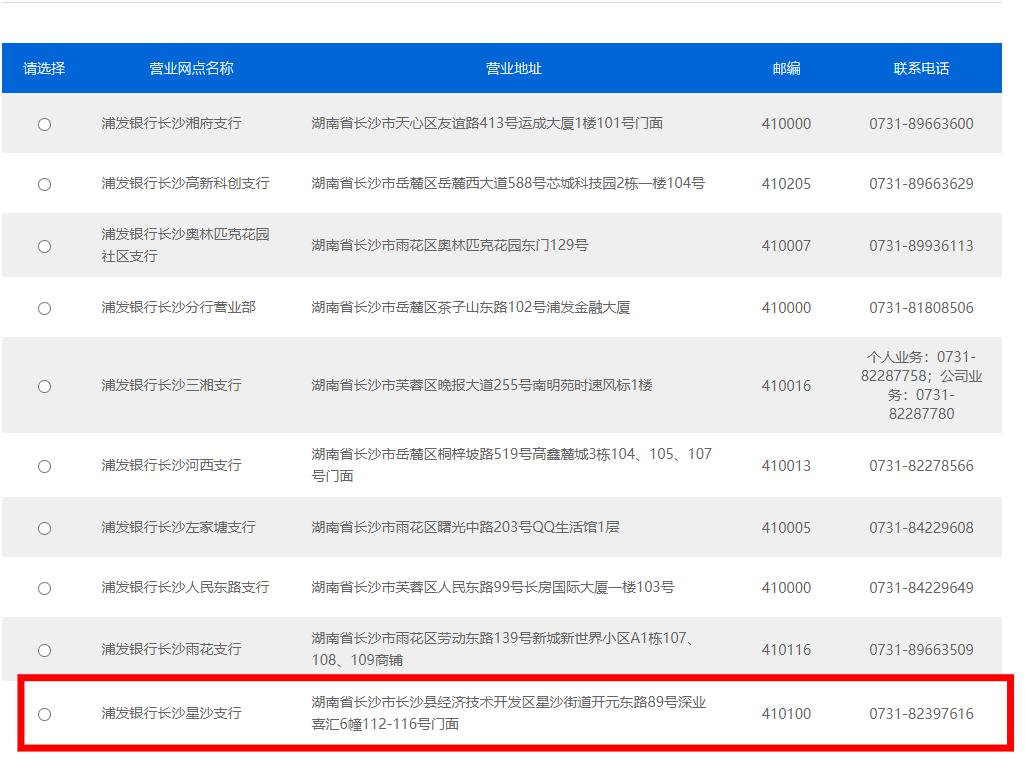1026x760 pixels.
Task: Select the 浦发银行长沙星沙支行 radio button
Action: 44,714
